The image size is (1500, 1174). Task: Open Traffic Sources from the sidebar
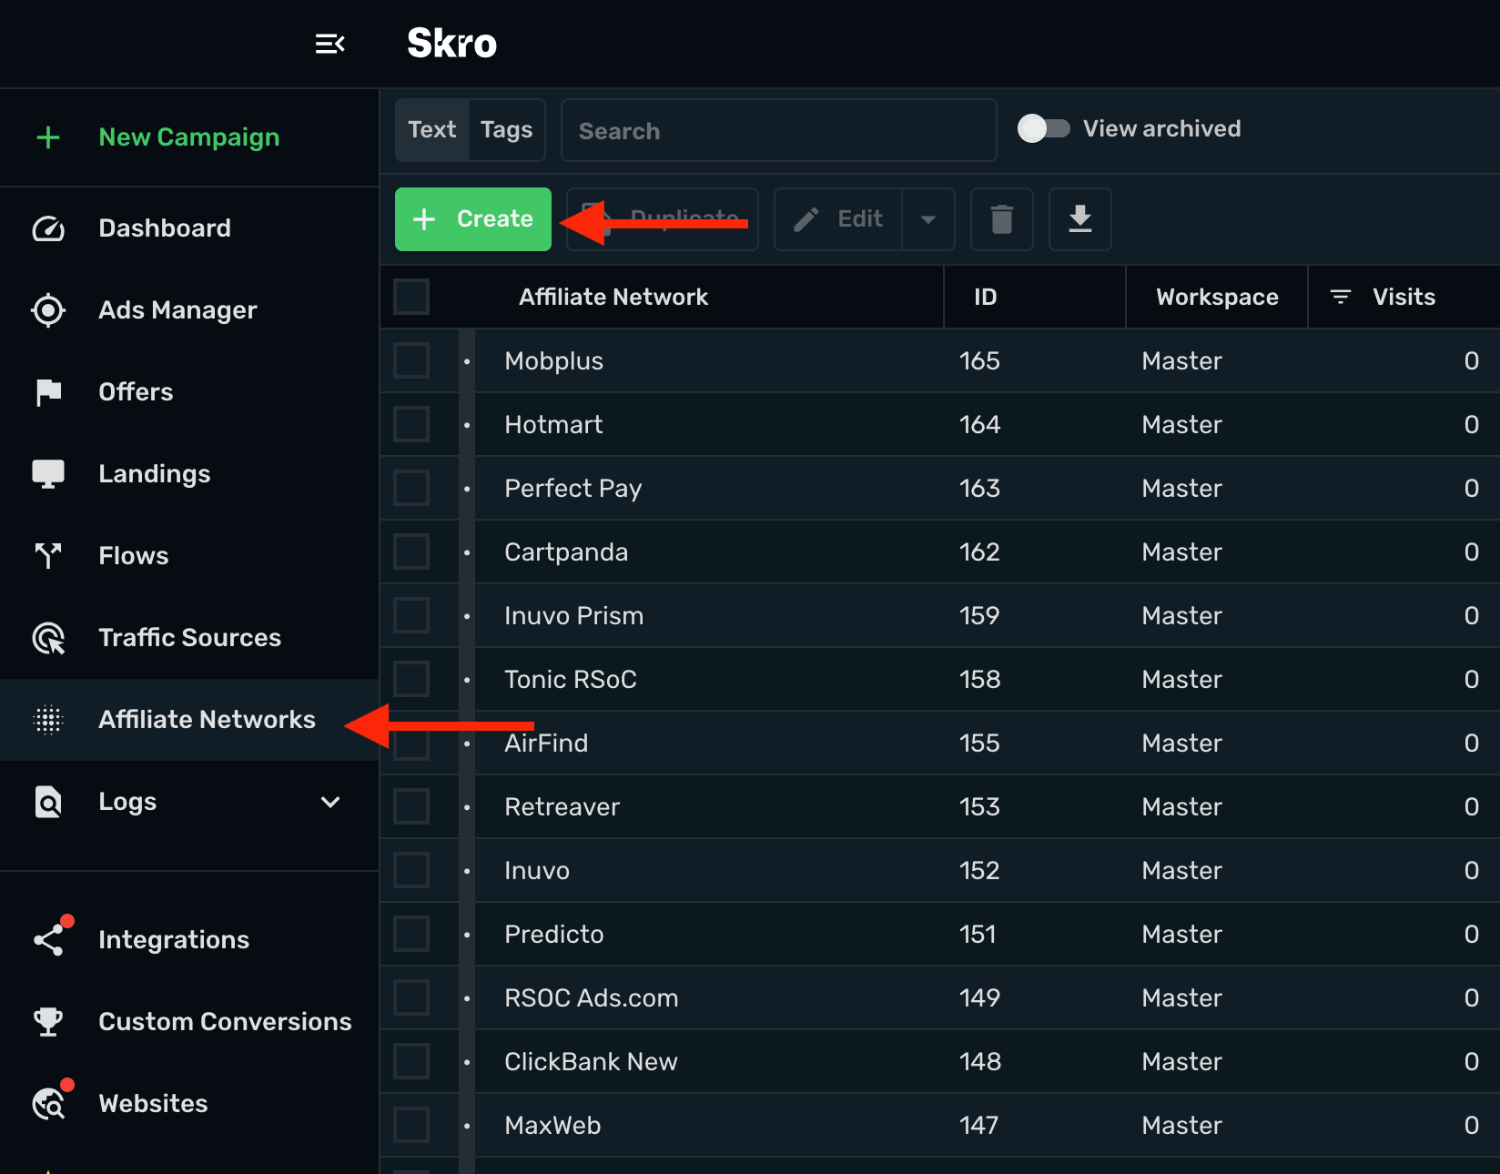pos(190,638)
